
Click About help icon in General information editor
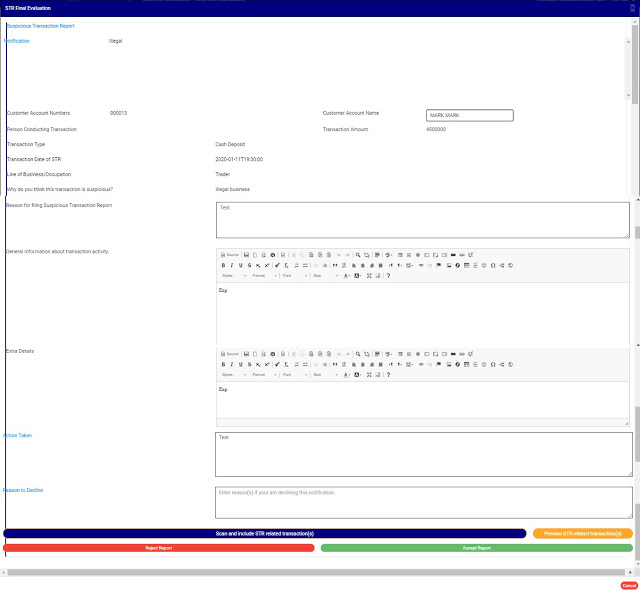(388, 275)
